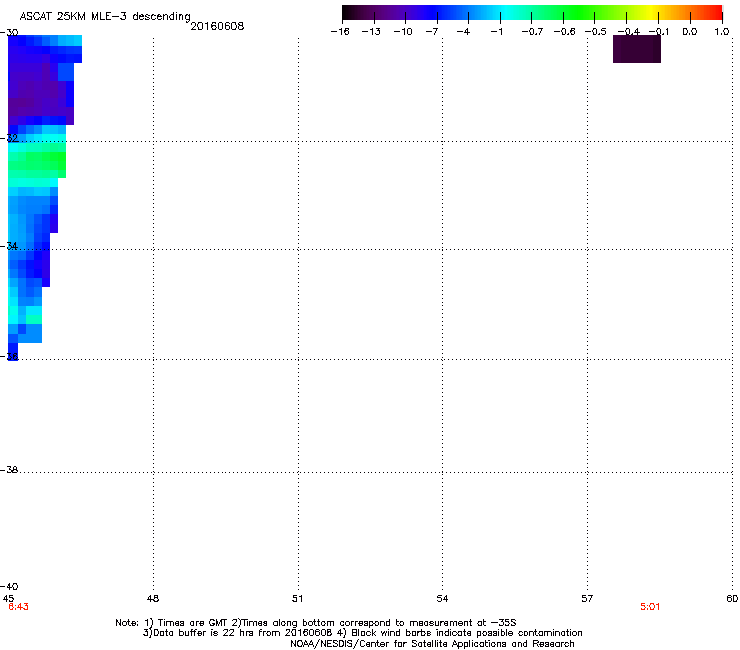Click the 51 longitude axis label
Screen dimensions: 740x650
coord(297,599)
